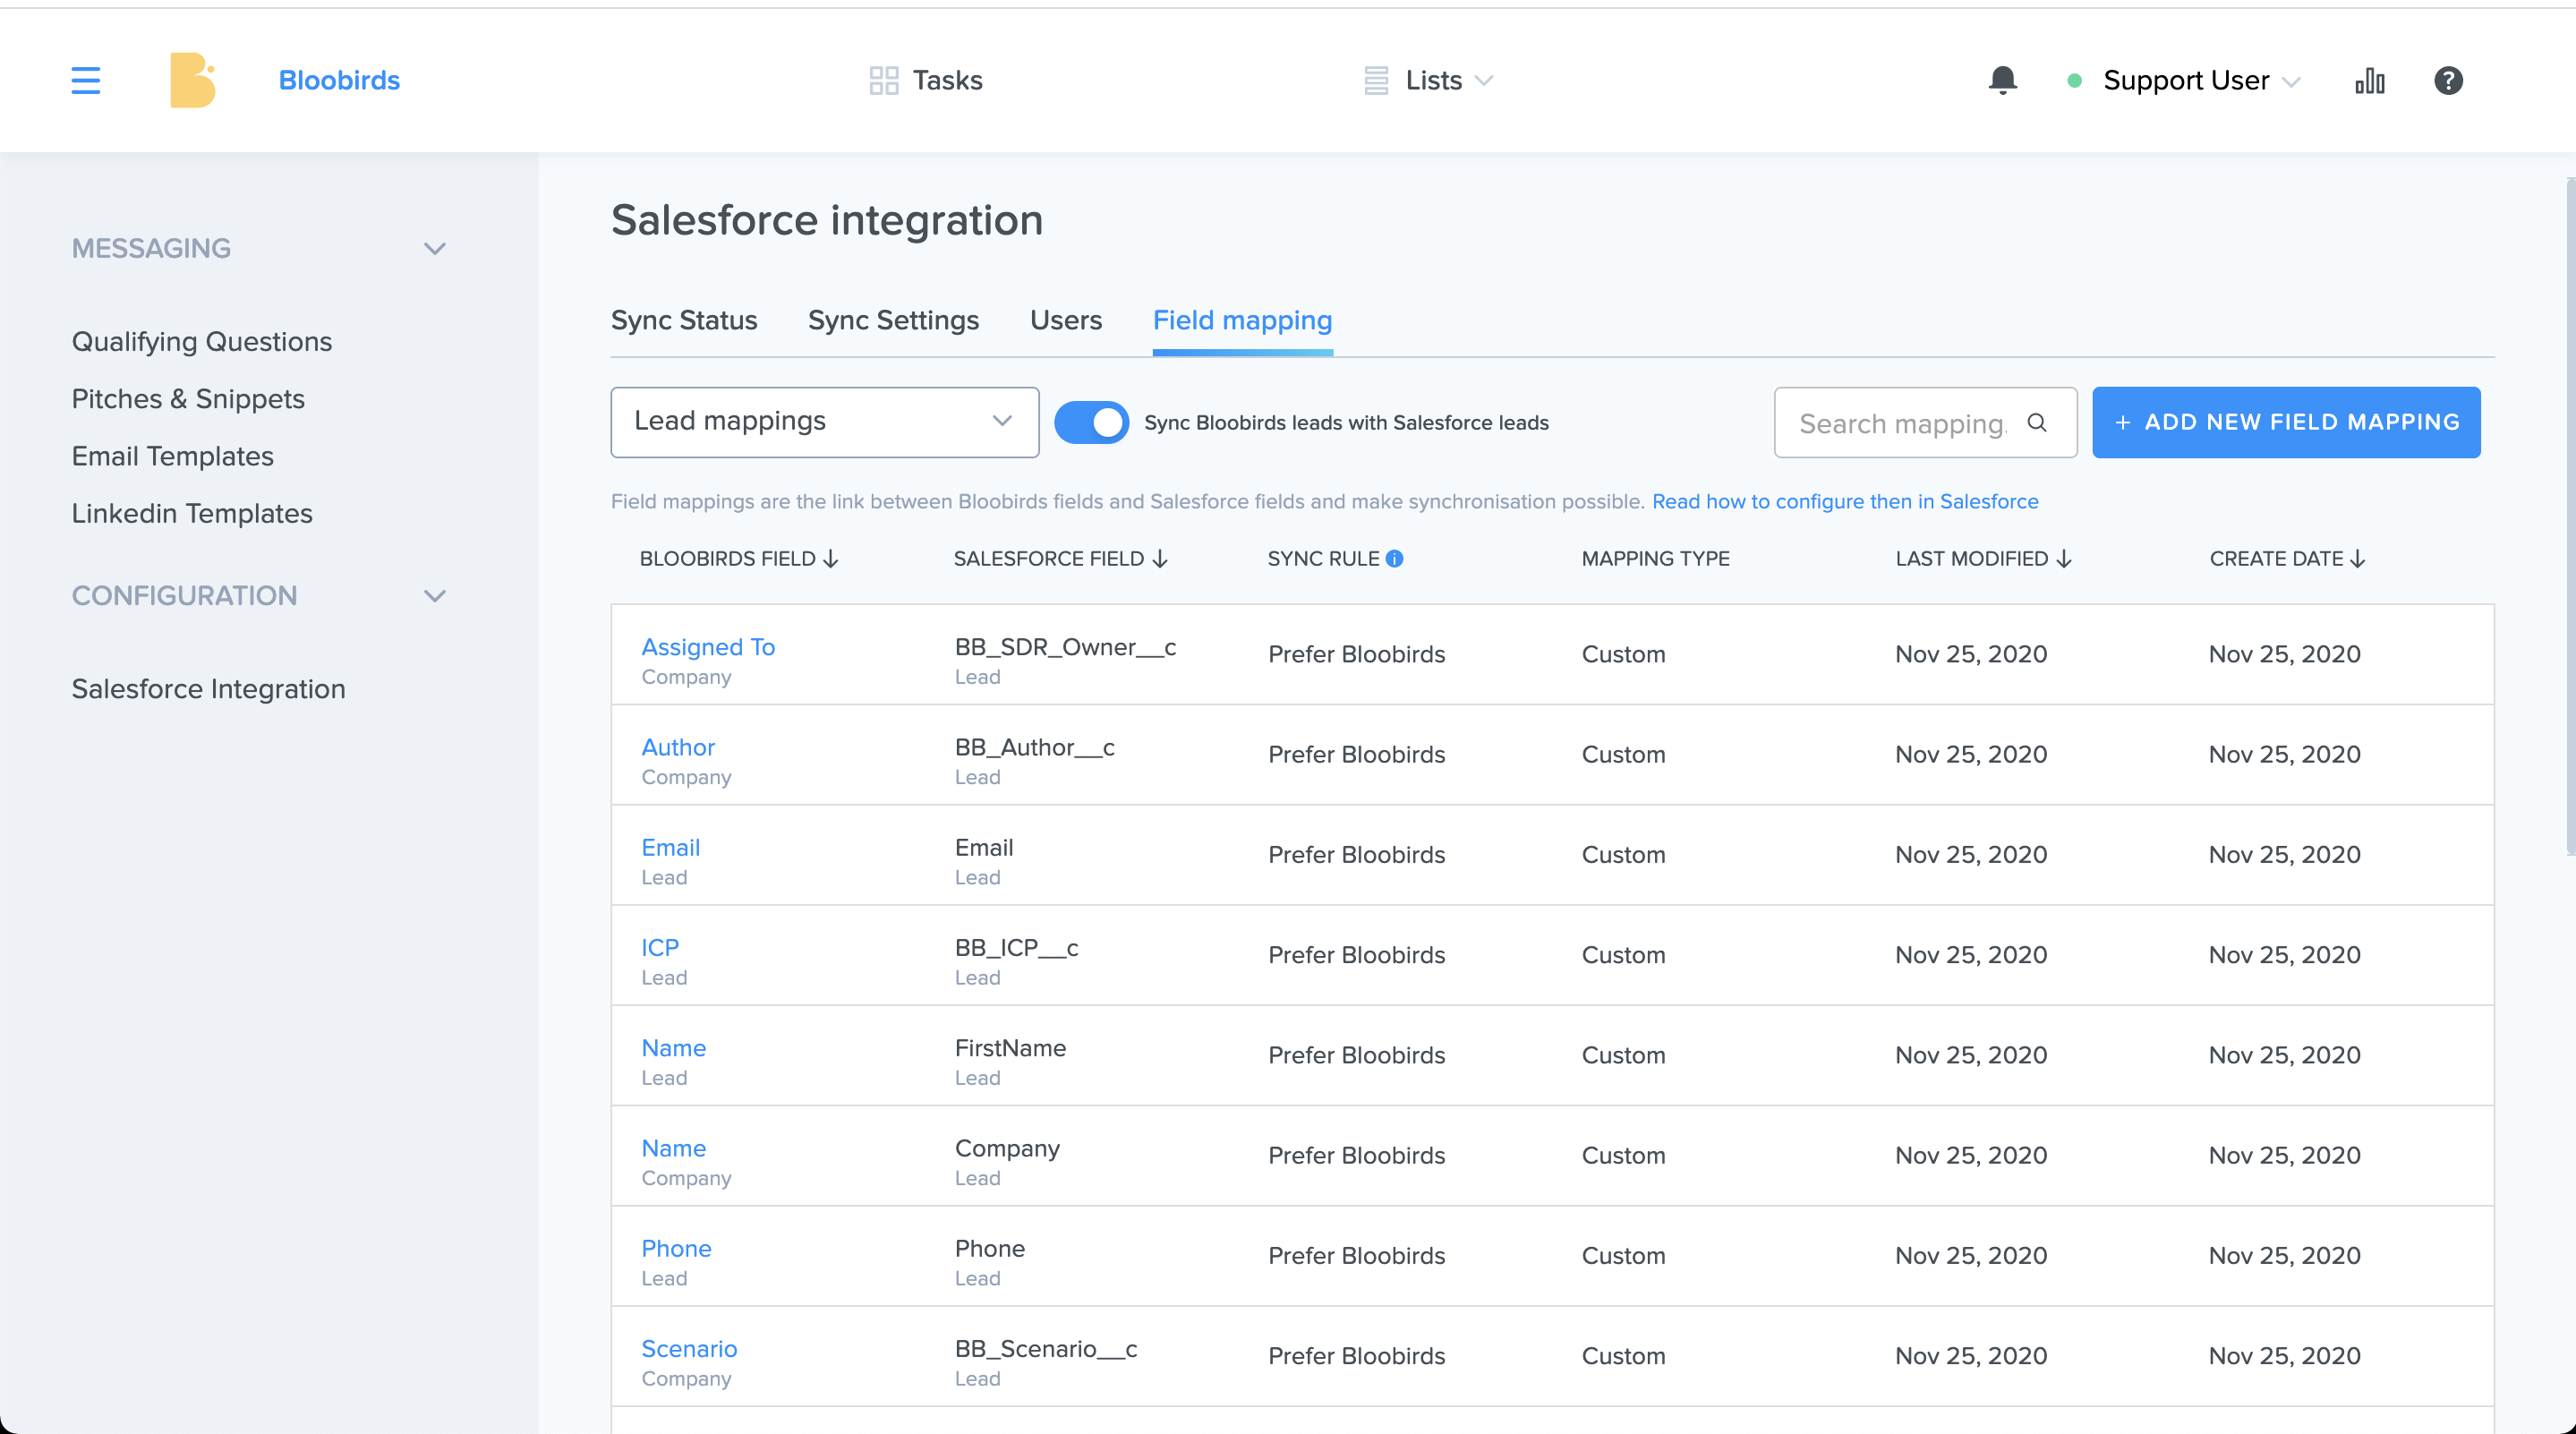Click Prefer Bloobirds in the Email row
Image resolution: width=2576 pixels, height=1434 pixels.
pos(1356,855)
